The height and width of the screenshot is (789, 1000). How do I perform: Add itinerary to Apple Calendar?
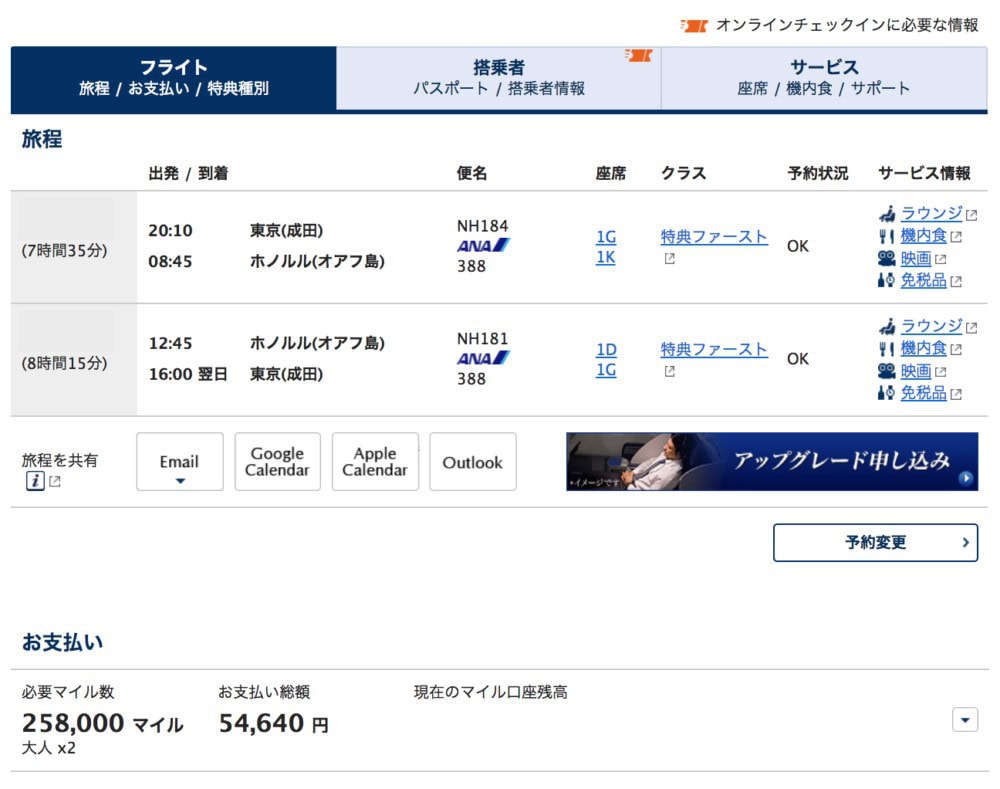click(375, 462)
